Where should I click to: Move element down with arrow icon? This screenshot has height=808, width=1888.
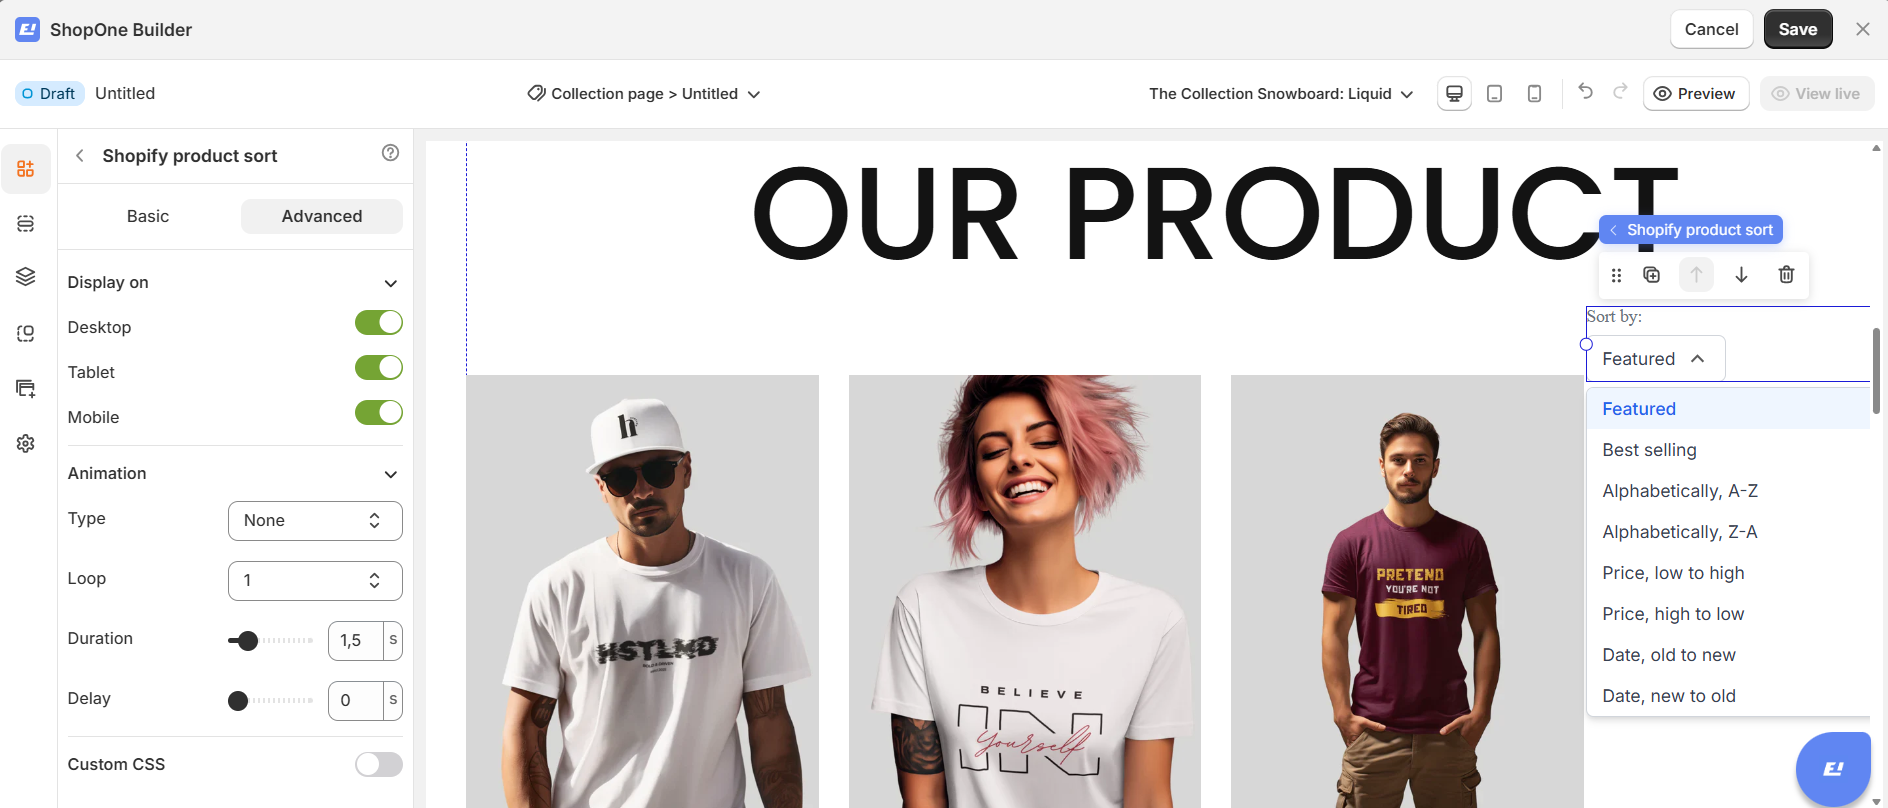tap(1741, 274)
